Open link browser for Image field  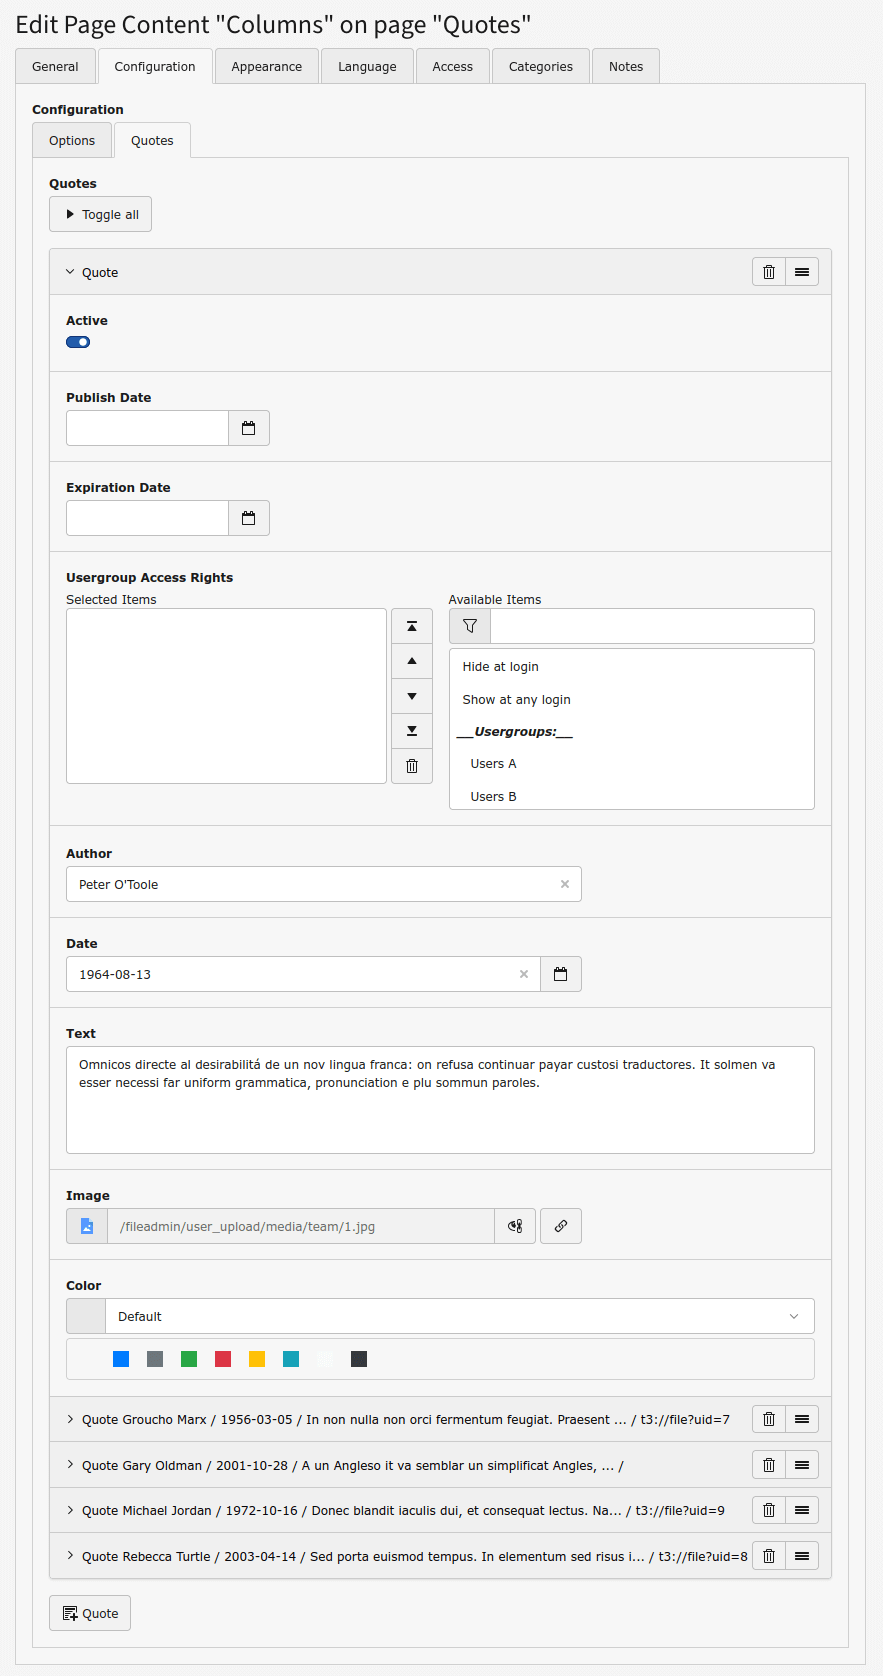560,1226
